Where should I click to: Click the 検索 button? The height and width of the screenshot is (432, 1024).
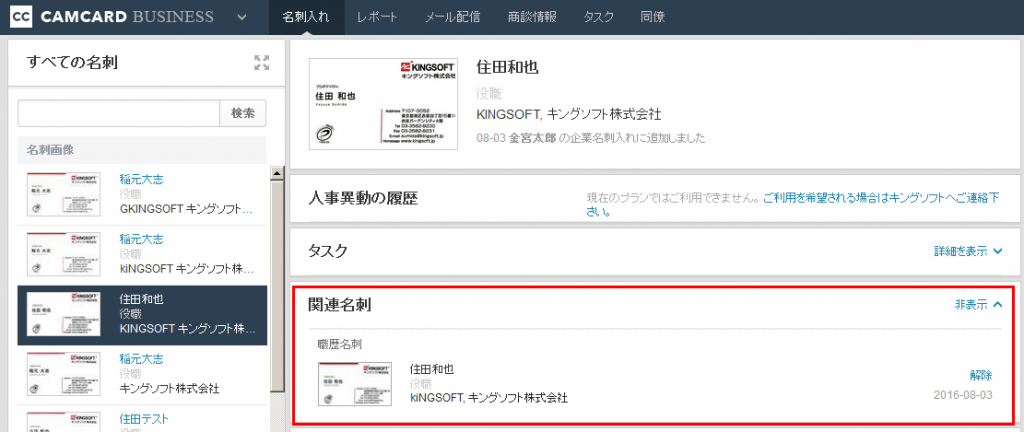tap(243, 113)
